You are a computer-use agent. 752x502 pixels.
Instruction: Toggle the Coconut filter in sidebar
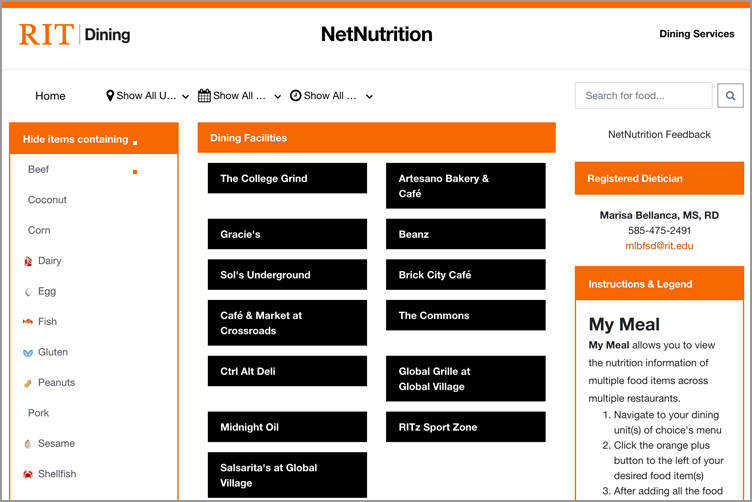[x=47, y=200]
